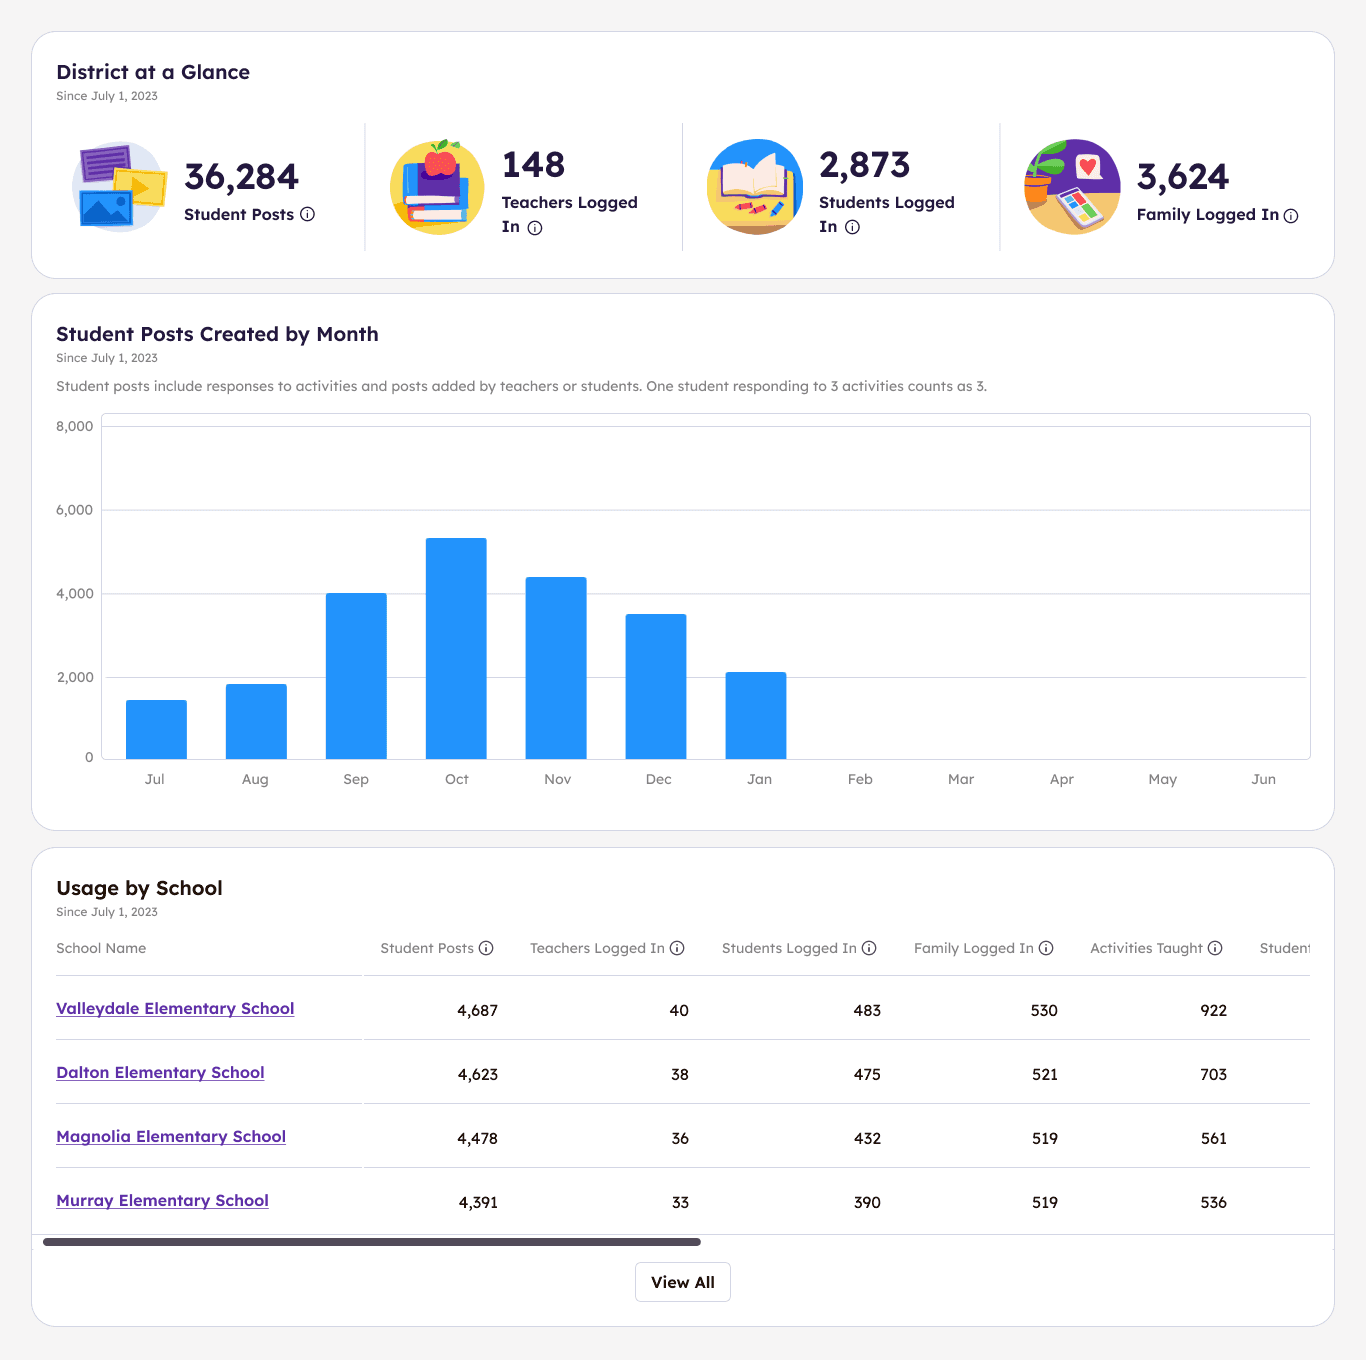Click the info icon beside Student Posts stat
Screen dimensions: 1366x1360
[x=307, y=215]
